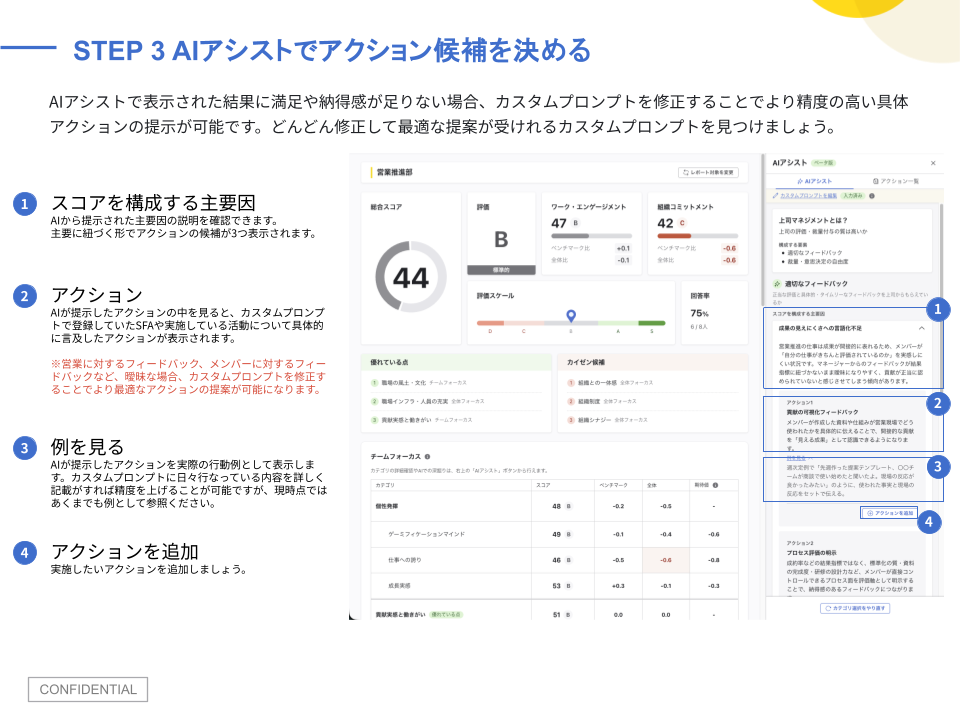The image size is (960, 720).
Task: Click the info icon next to 入力済み badge
Action: (872, 196)
